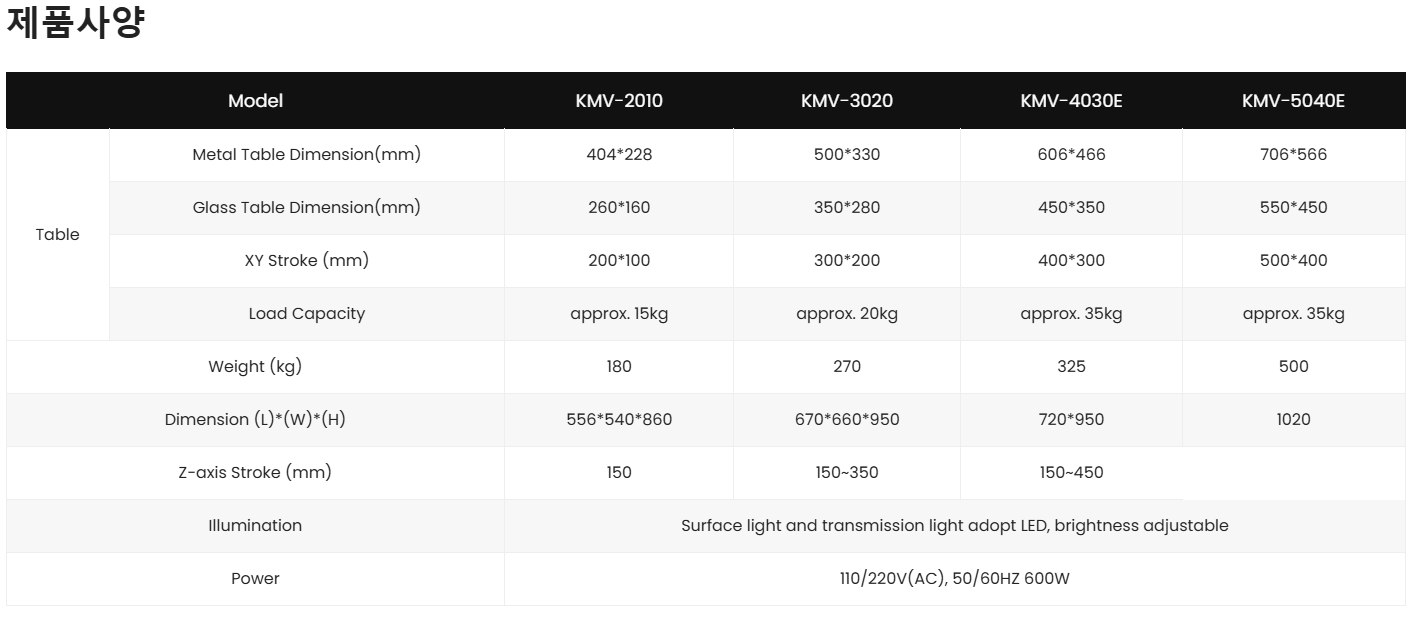This screenshot has height=617, width=1420.
Task: Select the Dimension (L)*(W)*(H) label
Action: pyautogui.click(x=255, y=420)
